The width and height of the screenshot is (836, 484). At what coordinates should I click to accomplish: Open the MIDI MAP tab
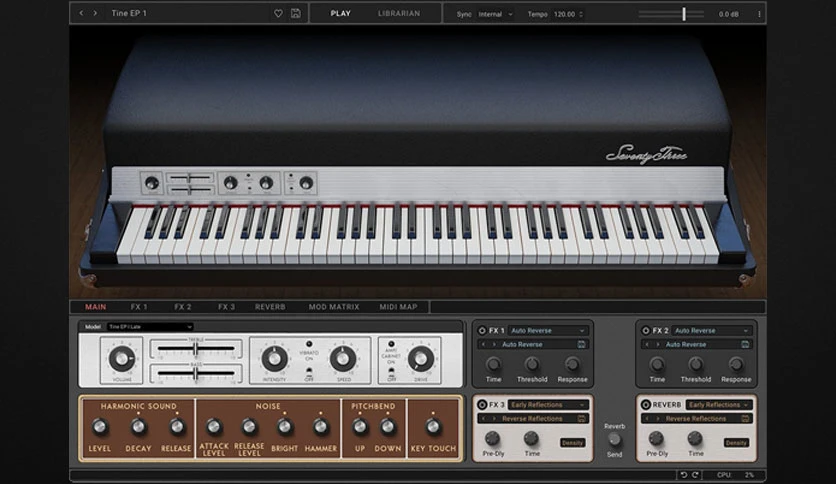click(x=398, y=306)
